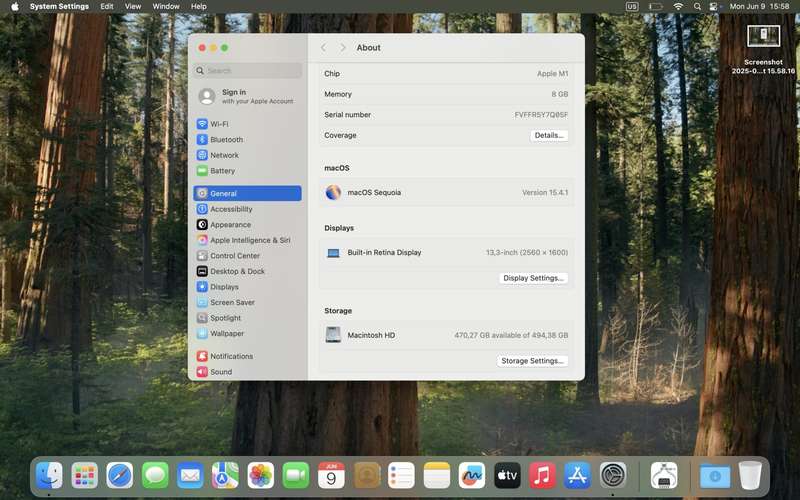Select General in the sidebar
Image resolution: width=800 pixels, height=500 pixels.
(x=247, y=193)
